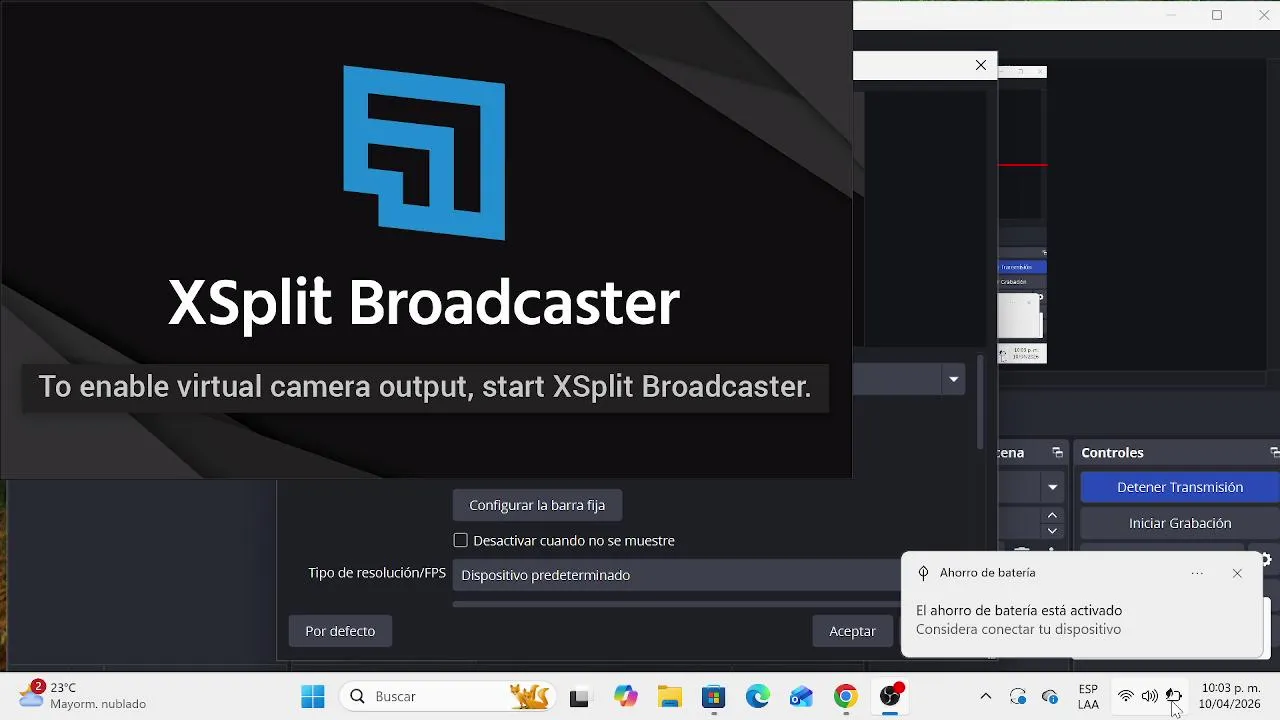This screenshot has width=1280, height=720.
Task: Decrease transition duration with down arrow
Action: tap(1052, 531)
